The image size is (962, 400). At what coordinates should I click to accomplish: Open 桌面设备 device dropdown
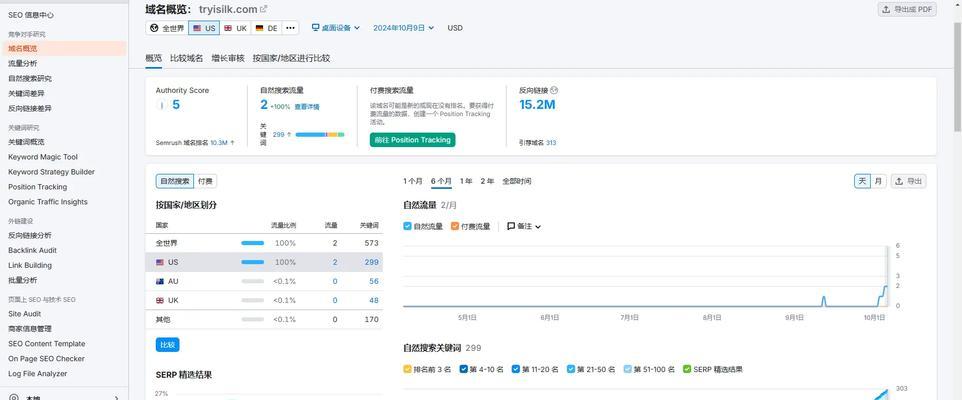coord(336,28)
